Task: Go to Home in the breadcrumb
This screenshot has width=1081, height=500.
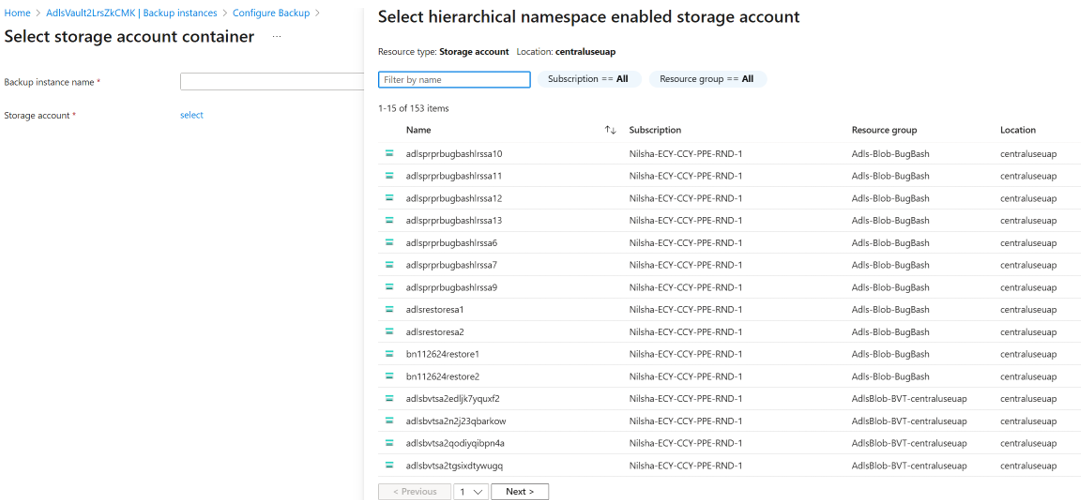Action: [x=17, y=13]
